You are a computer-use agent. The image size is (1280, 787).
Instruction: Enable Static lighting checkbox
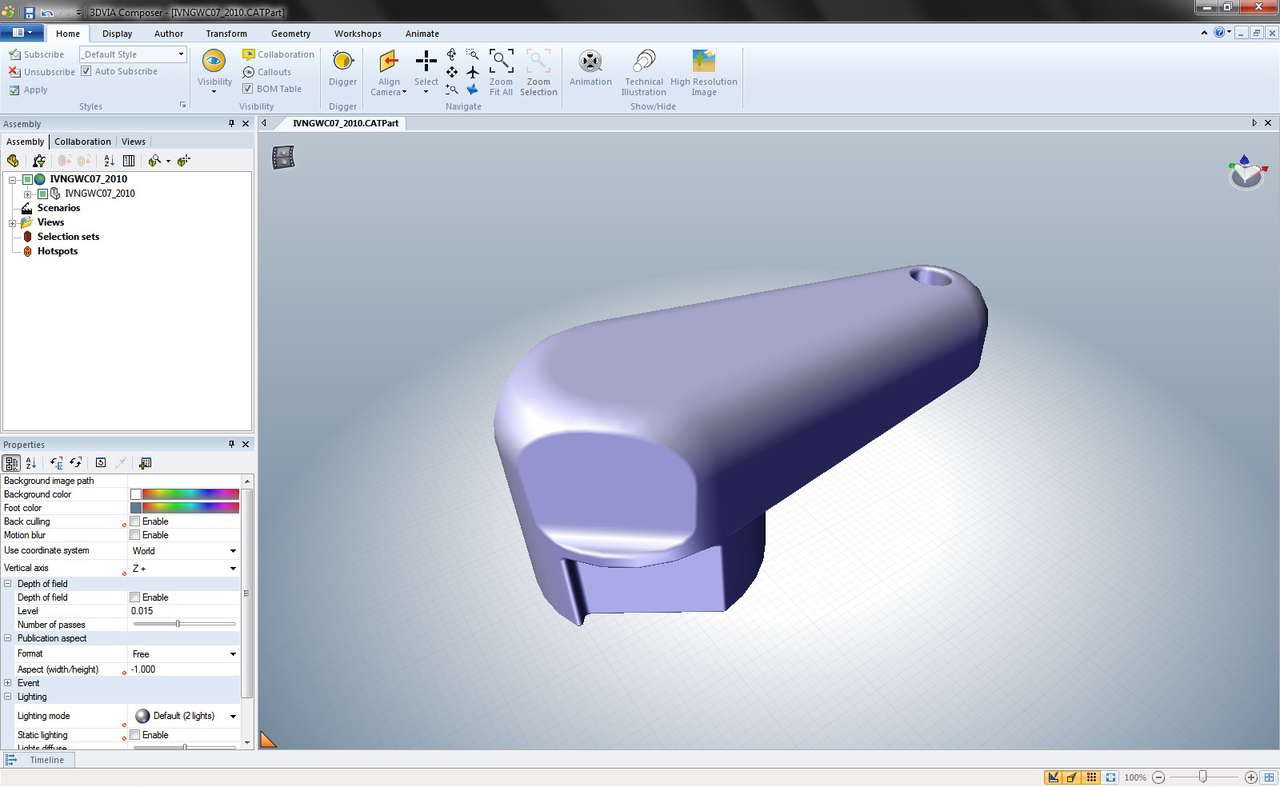point(135,735)
